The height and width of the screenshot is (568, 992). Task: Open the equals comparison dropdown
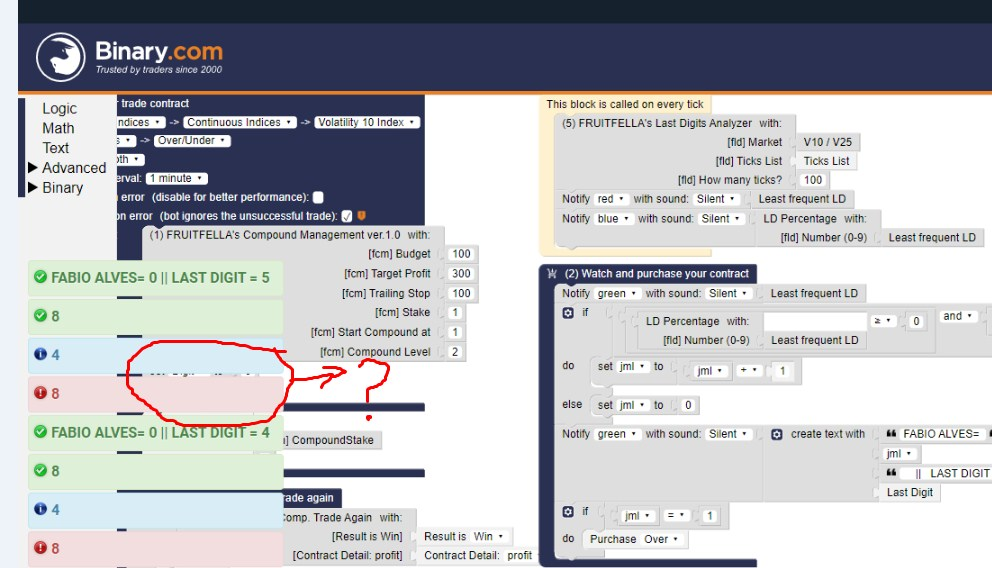pos(676,516)
